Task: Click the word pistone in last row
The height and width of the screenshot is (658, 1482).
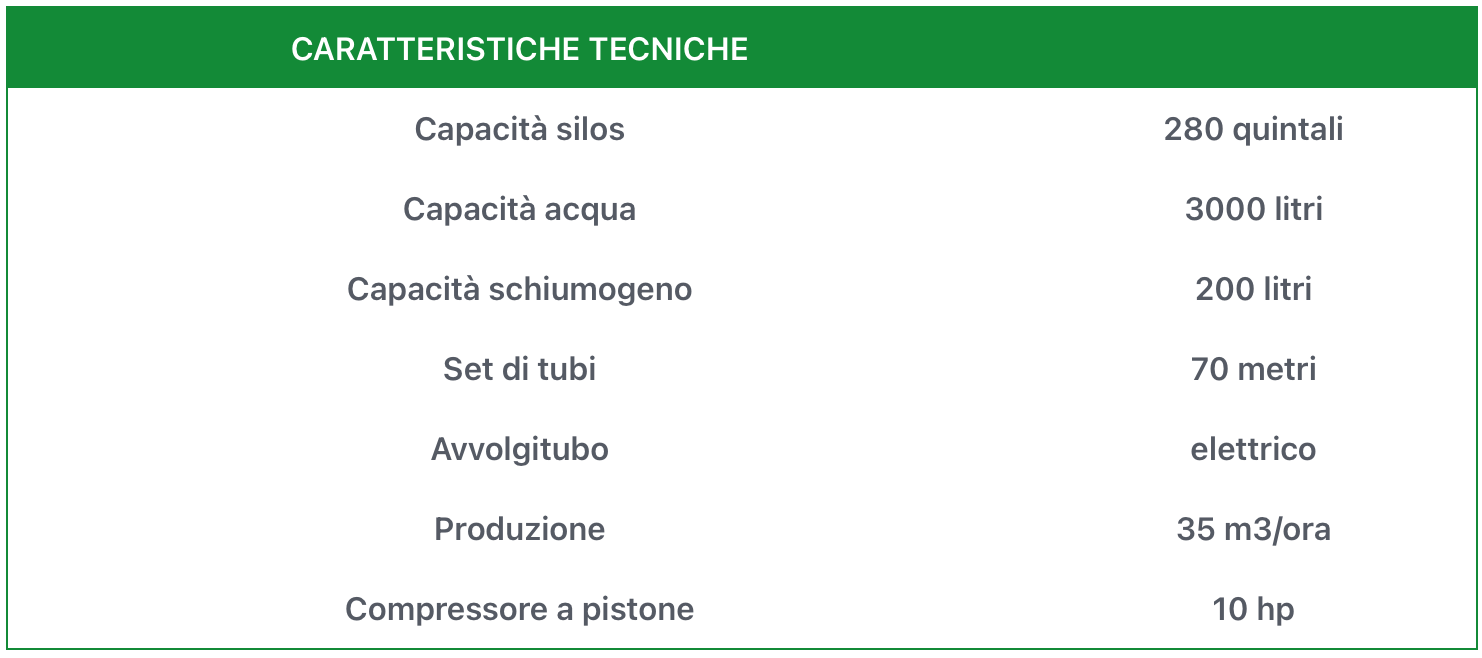Action: [x=638, y=609]
